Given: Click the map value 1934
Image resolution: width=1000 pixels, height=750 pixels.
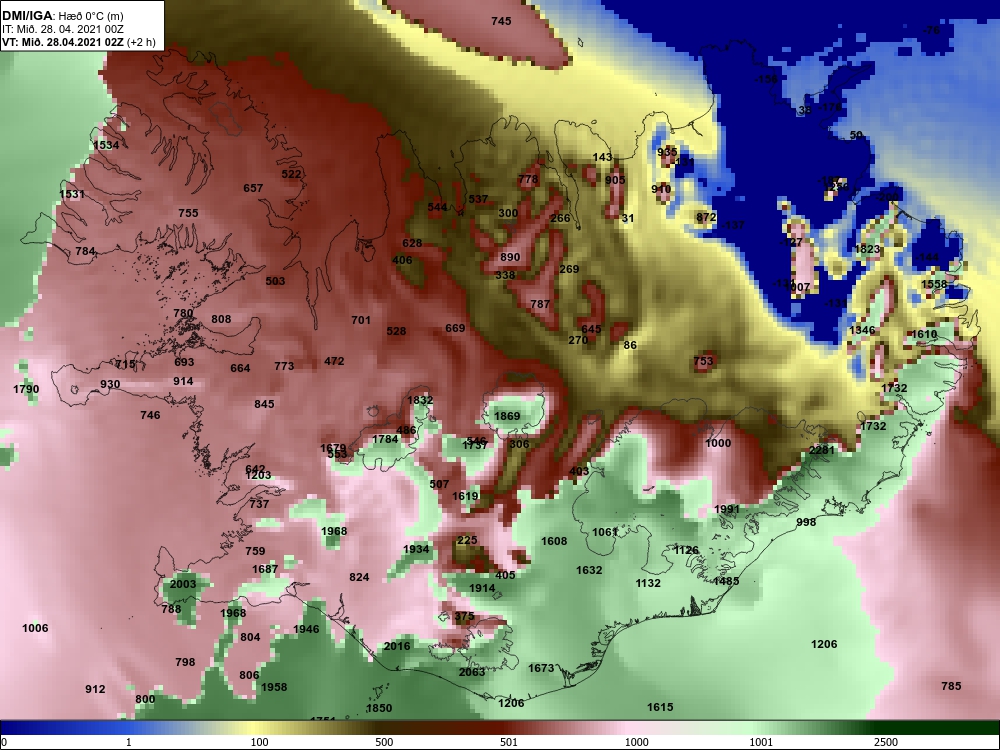Looking at the screenshot, I should (x=416, y=549).
